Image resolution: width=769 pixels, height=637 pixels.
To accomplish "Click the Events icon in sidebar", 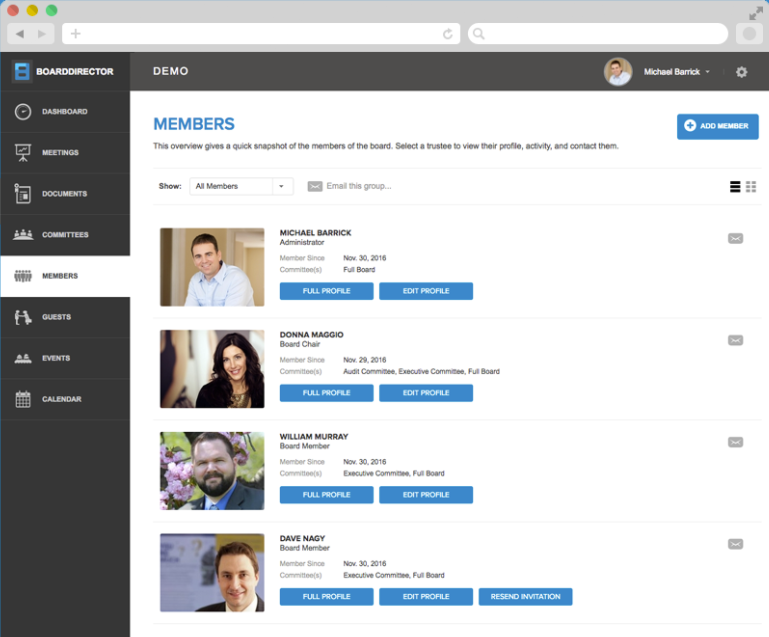I will coord(23,358).
